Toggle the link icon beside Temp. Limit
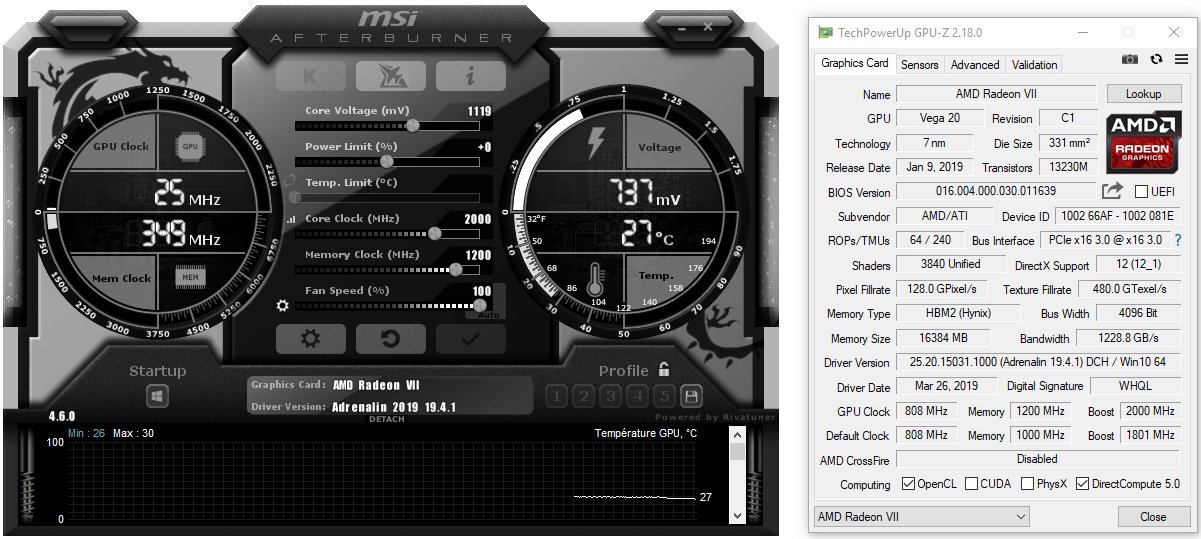This screenshot has height=539, width=1201. (x=287, y=183)
